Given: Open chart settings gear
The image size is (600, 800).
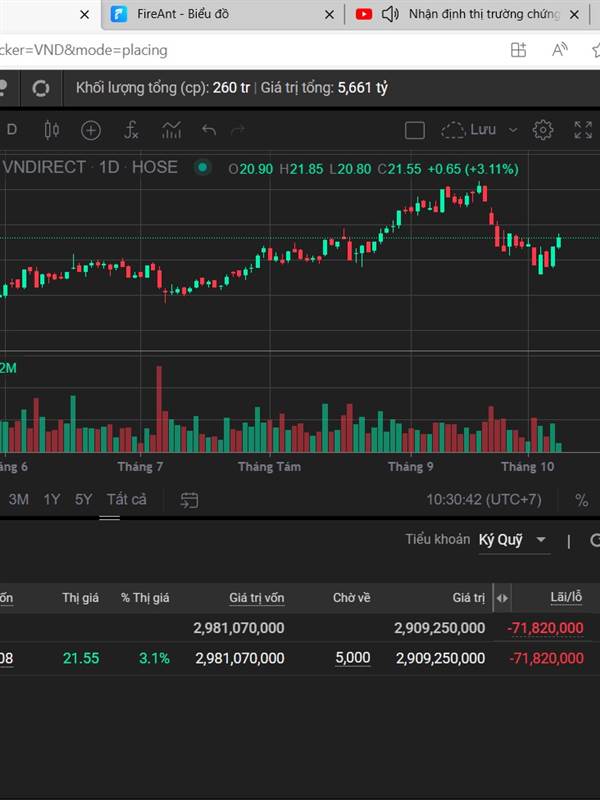Looking at the screenshot, I should pyautogui.click(x=543, y=130).
